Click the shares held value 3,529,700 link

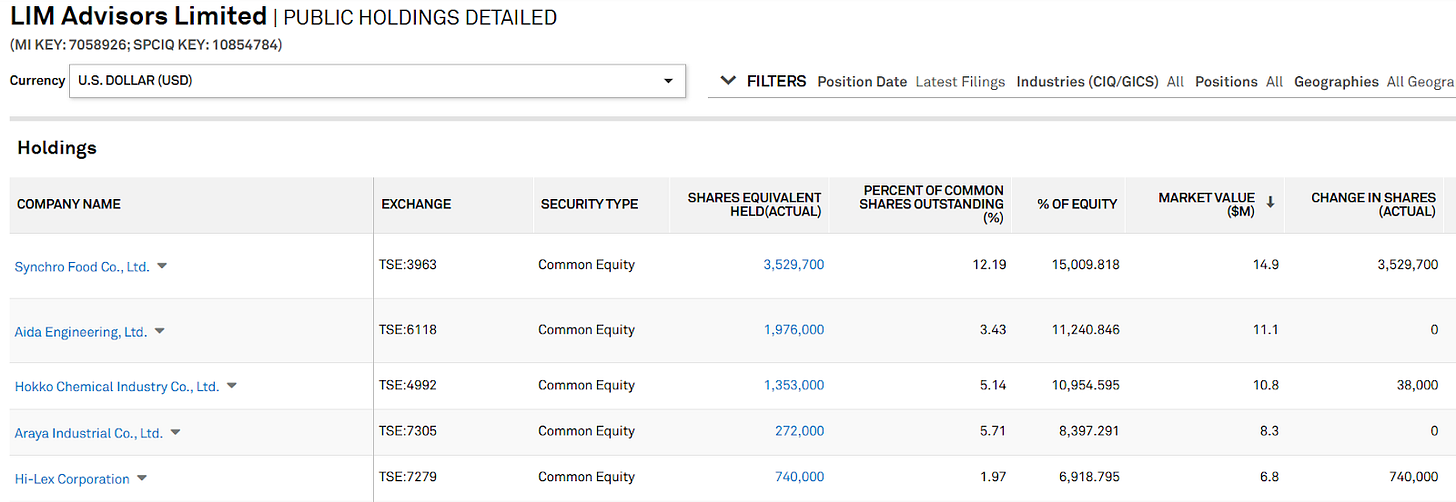794,265
